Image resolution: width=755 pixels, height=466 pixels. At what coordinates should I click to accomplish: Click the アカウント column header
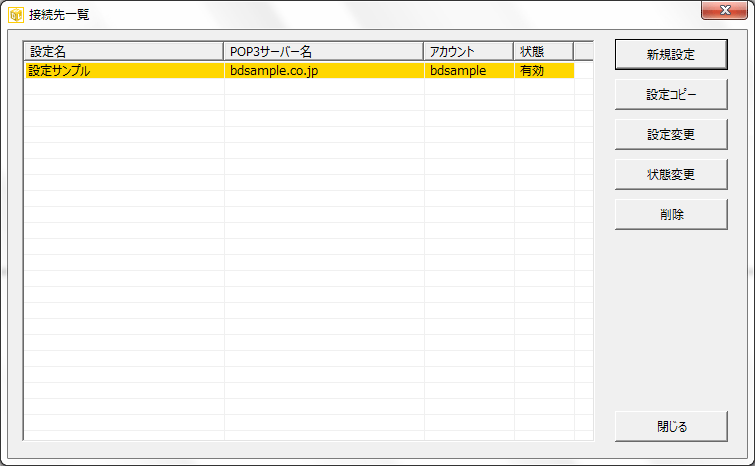click(469, 51)
